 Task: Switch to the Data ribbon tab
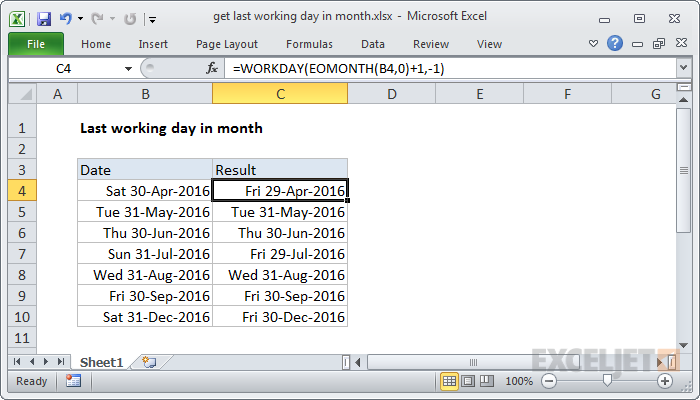point(373,44)
